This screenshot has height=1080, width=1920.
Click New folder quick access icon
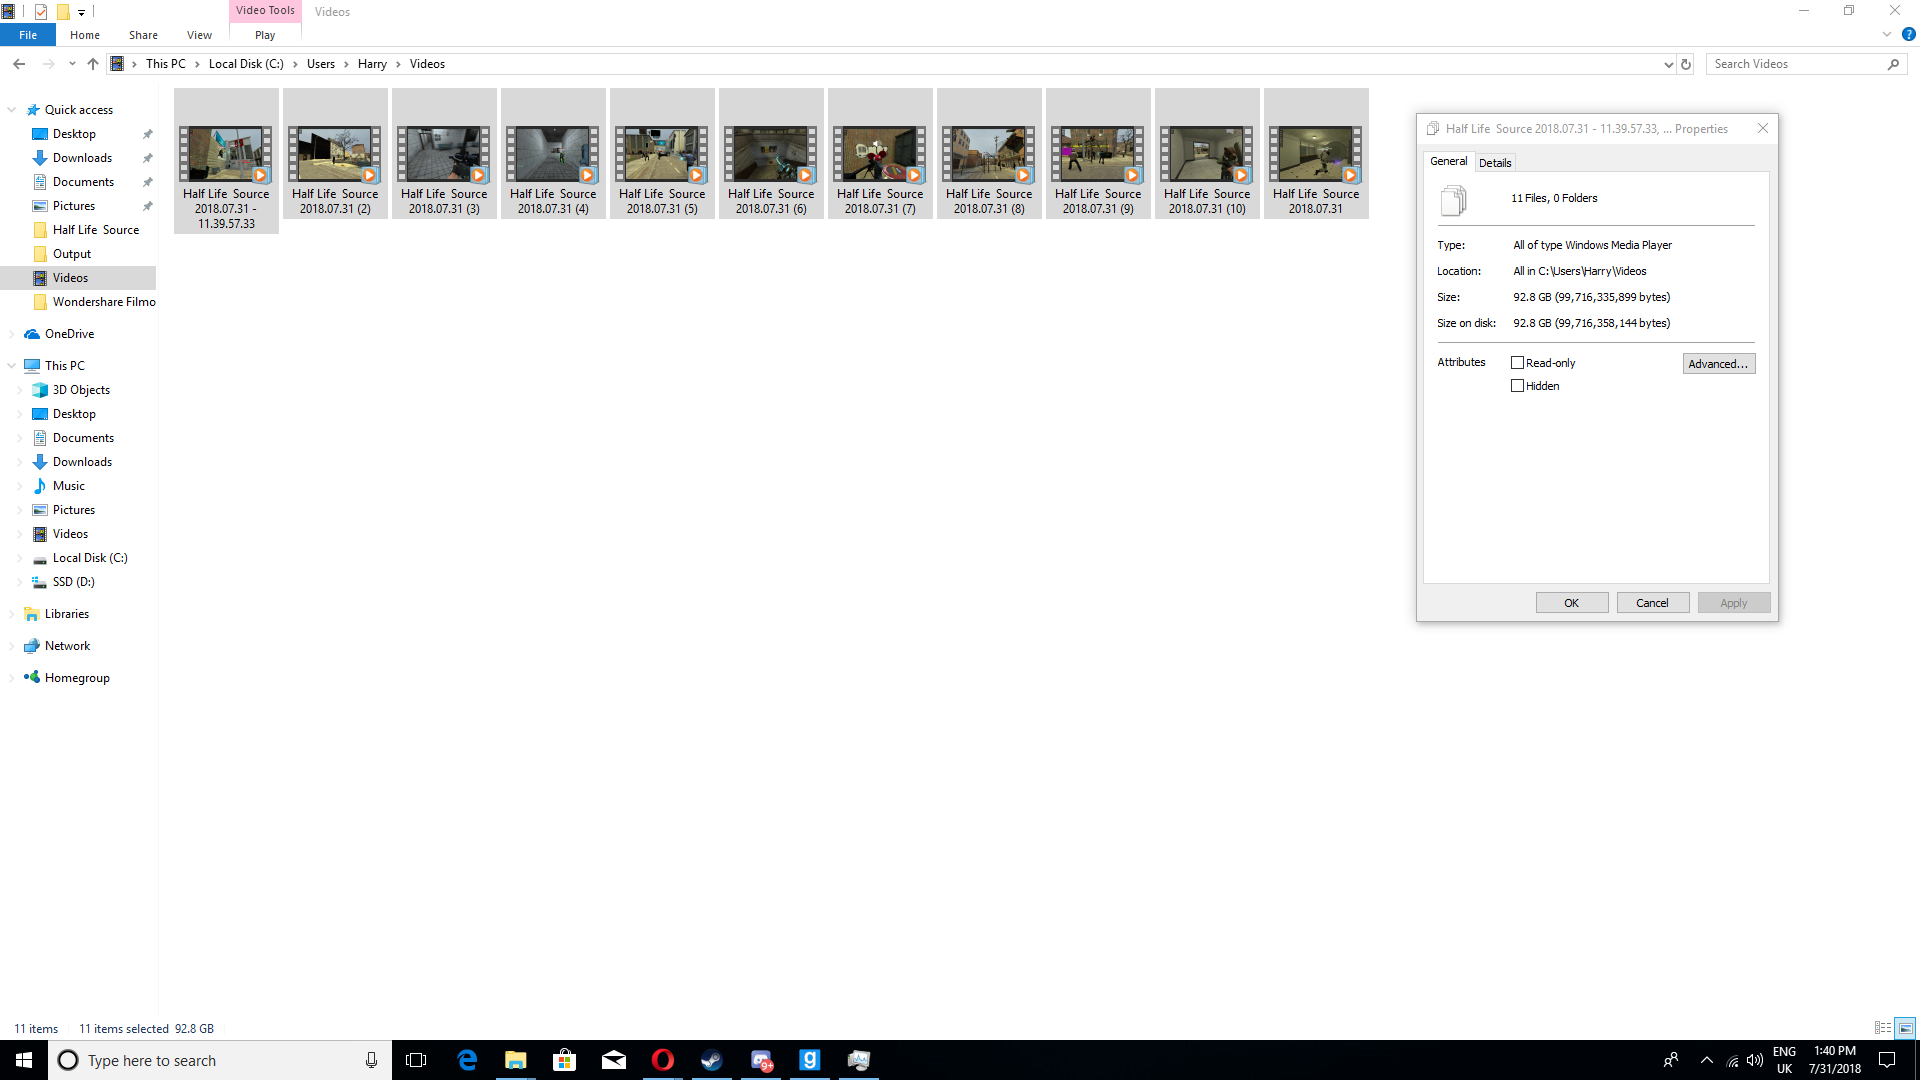tap(62, 12)
